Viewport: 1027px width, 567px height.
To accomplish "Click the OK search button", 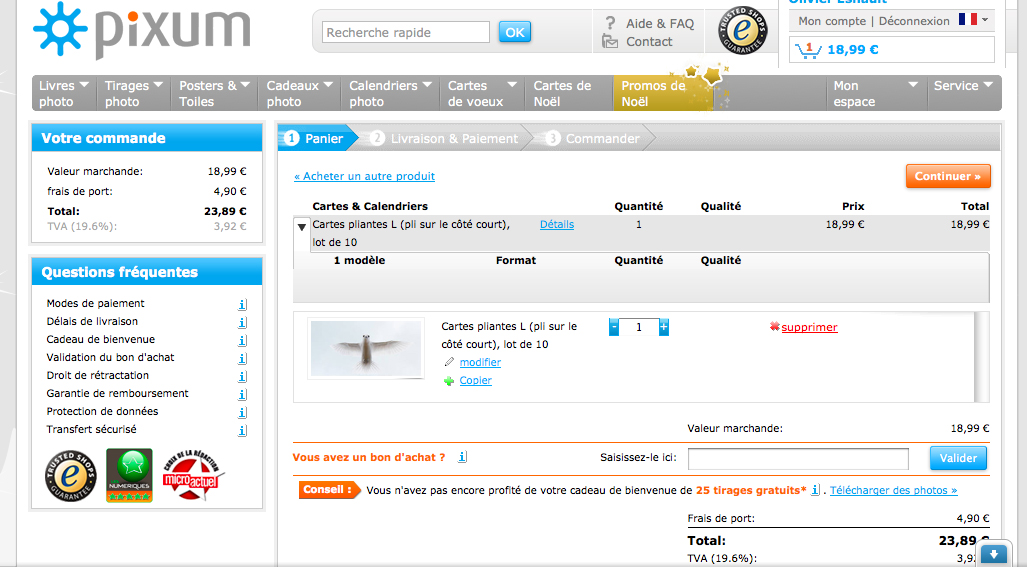I will (515, 32).
